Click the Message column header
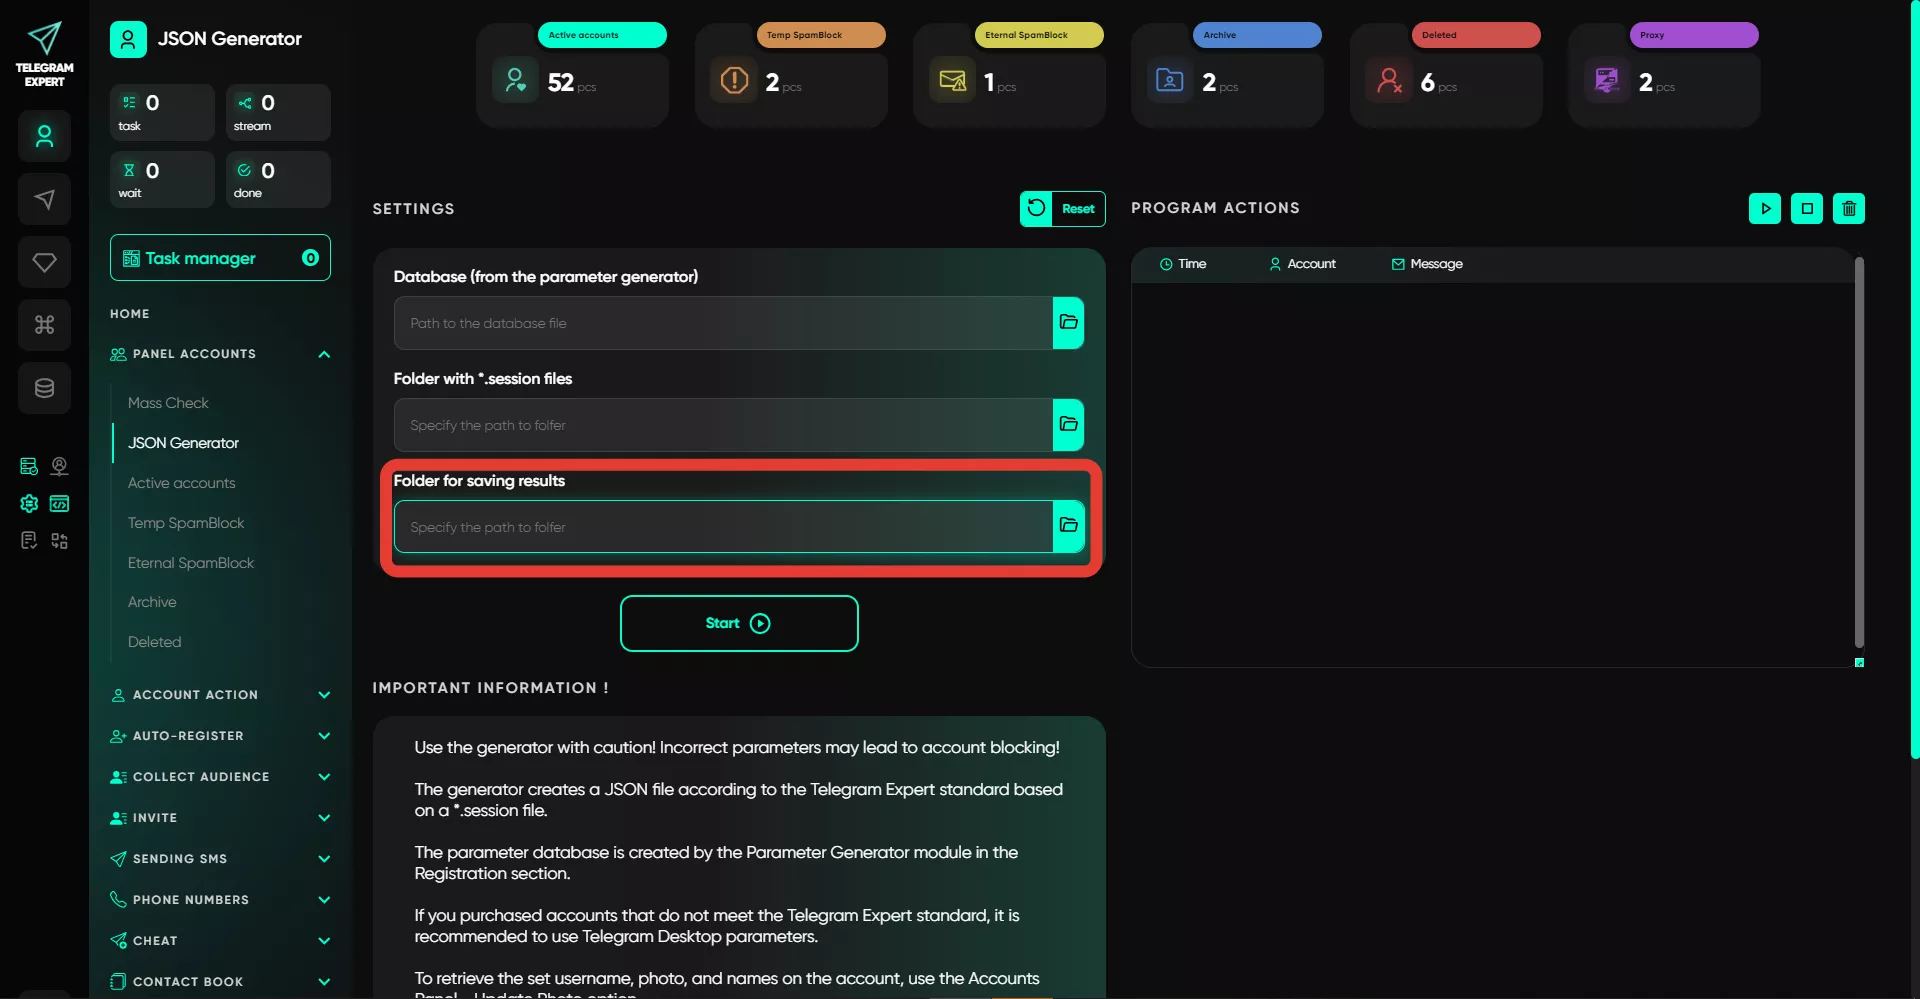The width and height of the screenshot is (1920, 999). point(1427,264)
